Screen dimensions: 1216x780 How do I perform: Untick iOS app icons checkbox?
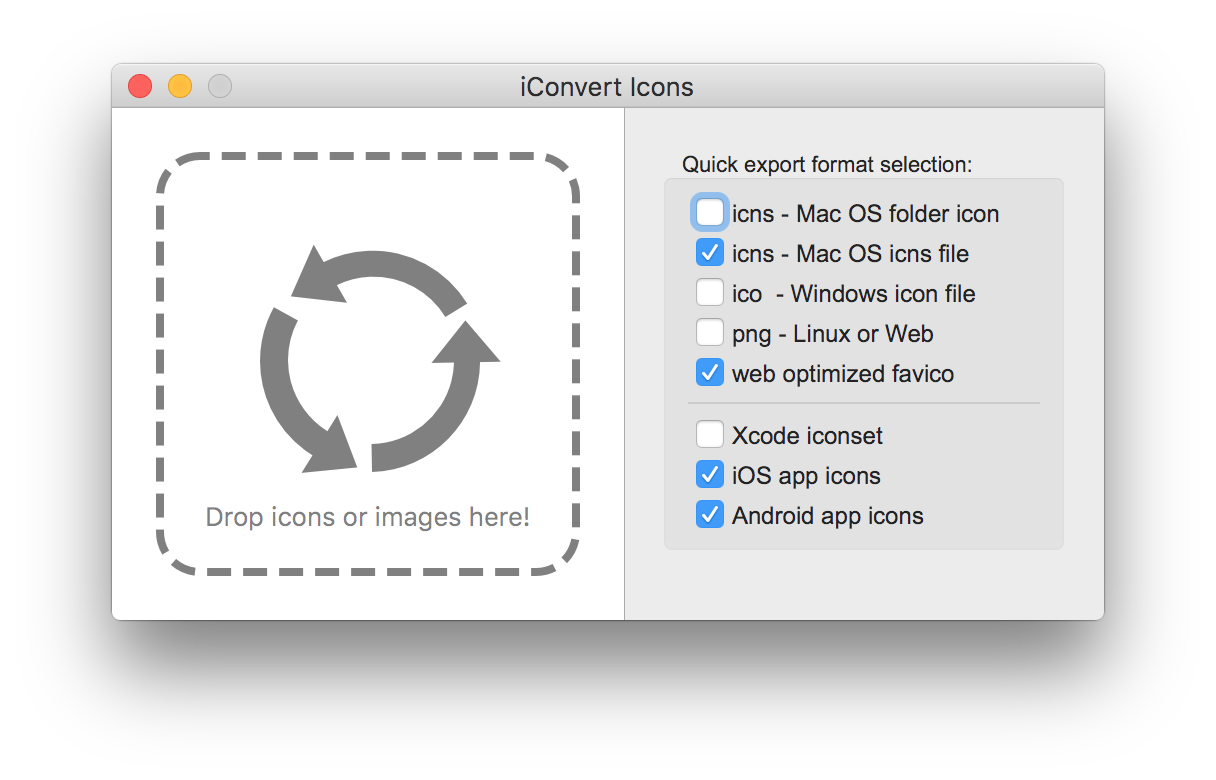[710, 475]
